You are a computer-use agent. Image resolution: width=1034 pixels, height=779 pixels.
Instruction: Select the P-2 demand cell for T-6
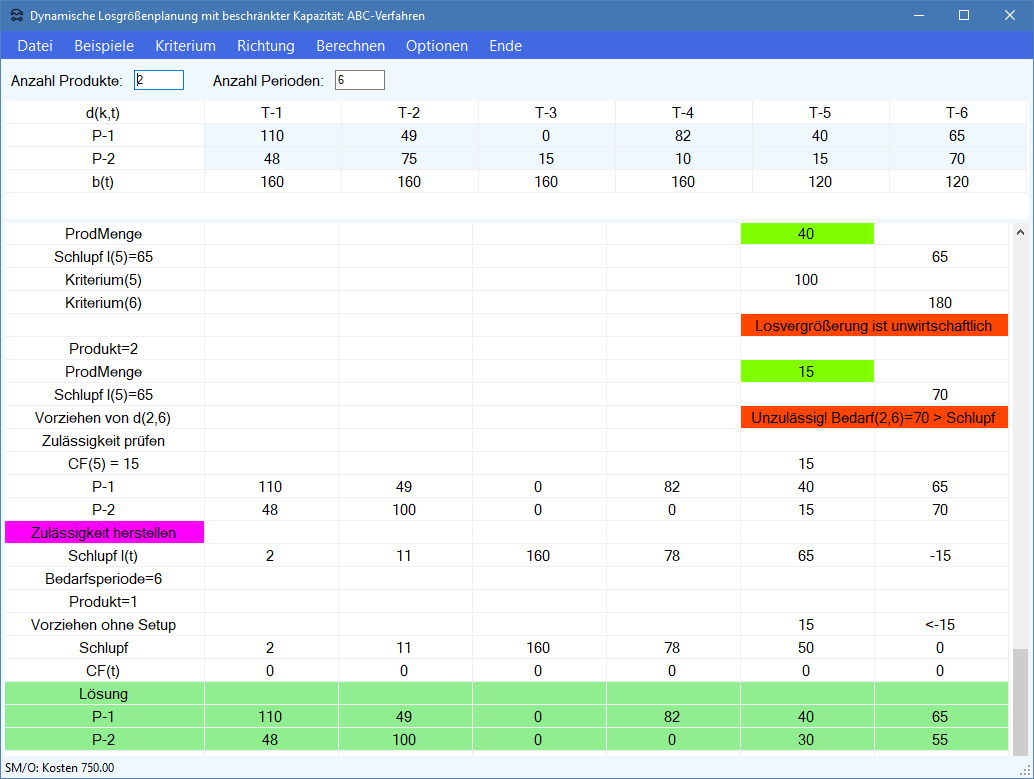coord(957,159)
